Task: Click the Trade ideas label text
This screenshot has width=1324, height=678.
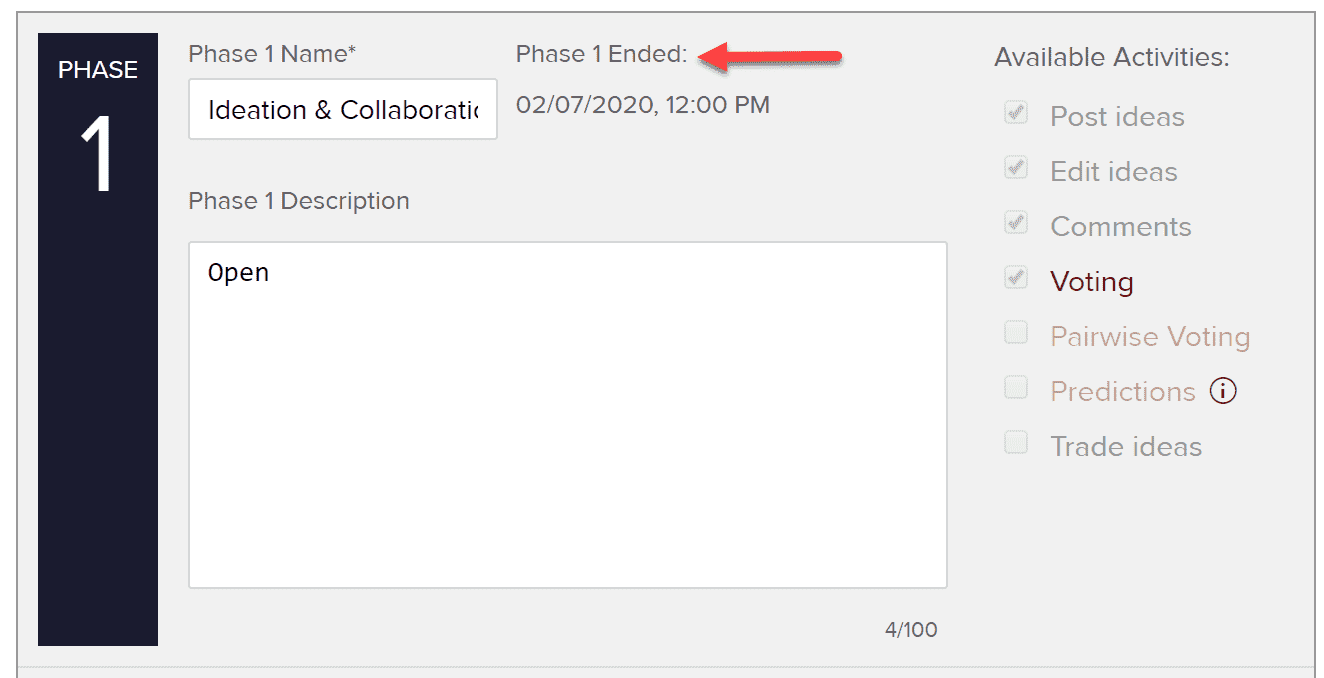Action: coord(1126,447)
